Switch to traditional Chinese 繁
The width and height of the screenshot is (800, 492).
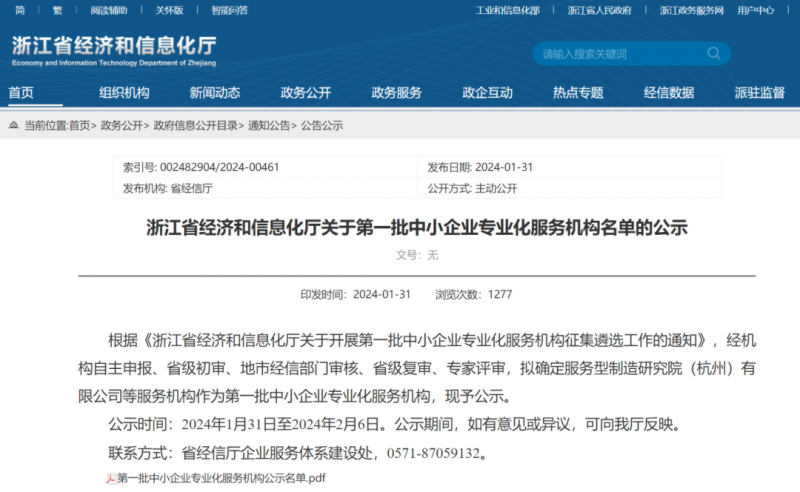(58, 10)
